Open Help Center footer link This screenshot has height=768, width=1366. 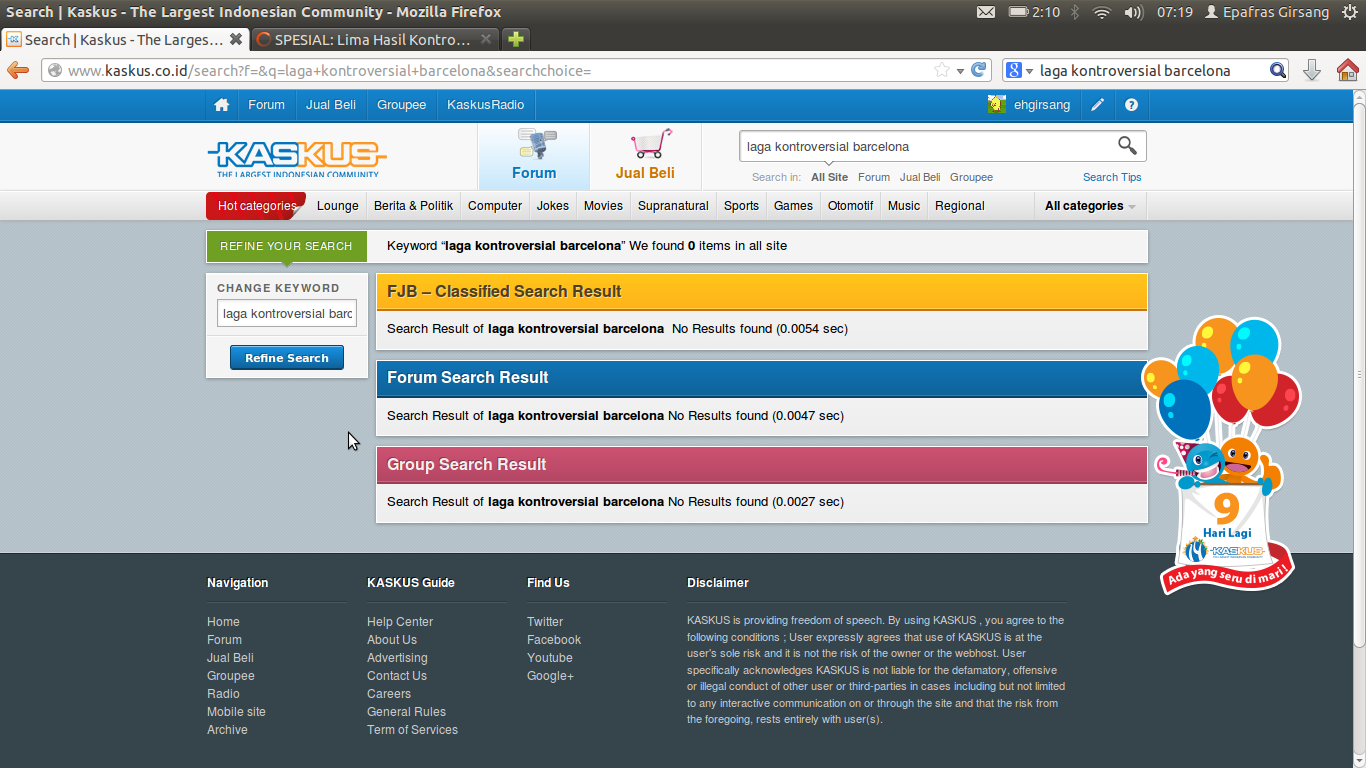(x=400, y=622)
